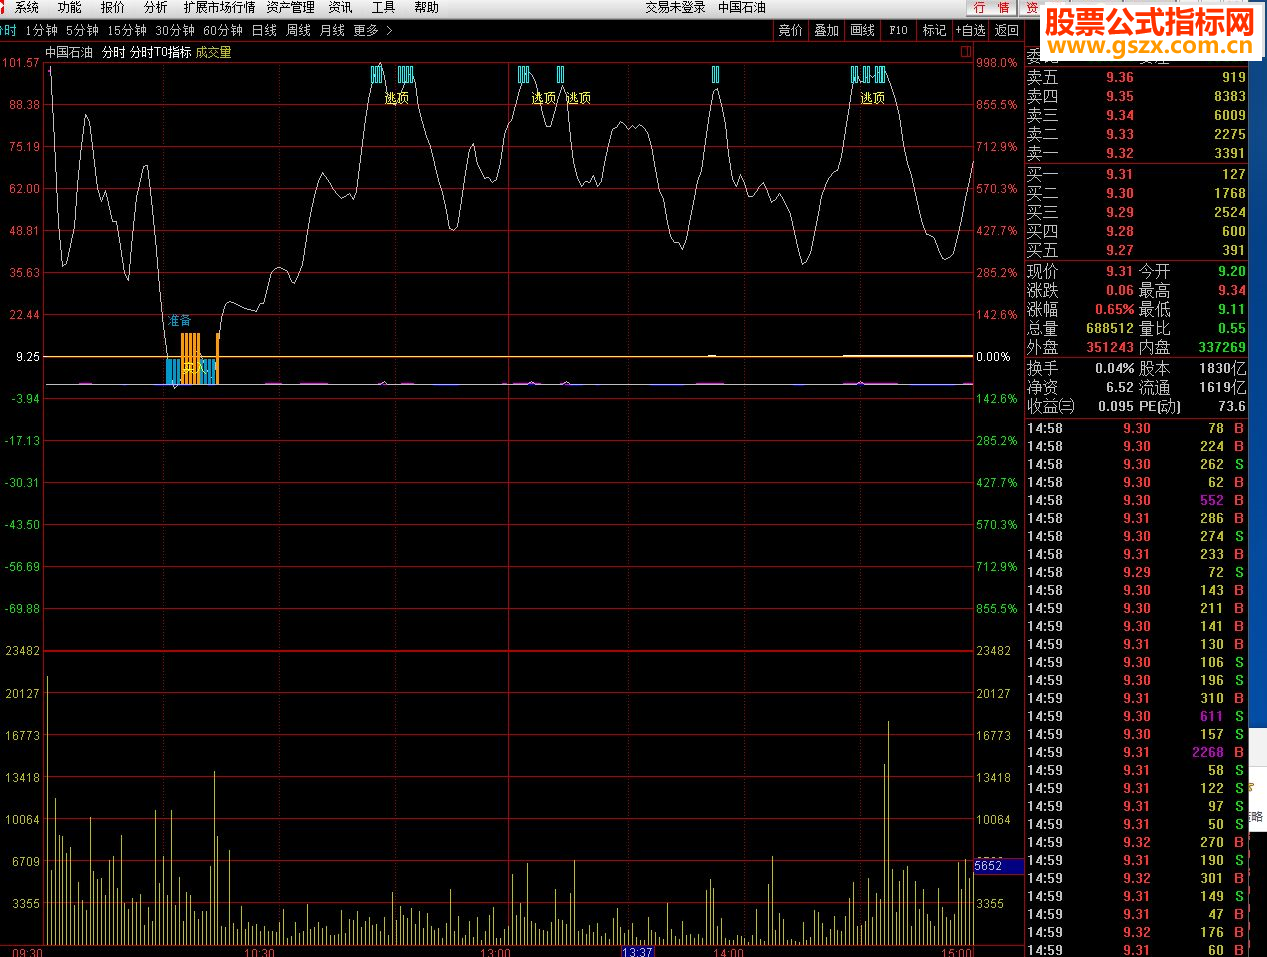Select the tick trade with volume 2268
The height and width of the screenshot is (957, 1267).
click(x=1137, y=752)
